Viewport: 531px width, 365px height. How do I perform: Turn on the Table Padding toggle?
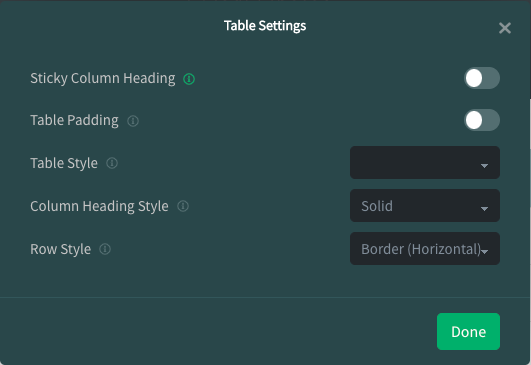pyautogui.click(x=482, y=120)
